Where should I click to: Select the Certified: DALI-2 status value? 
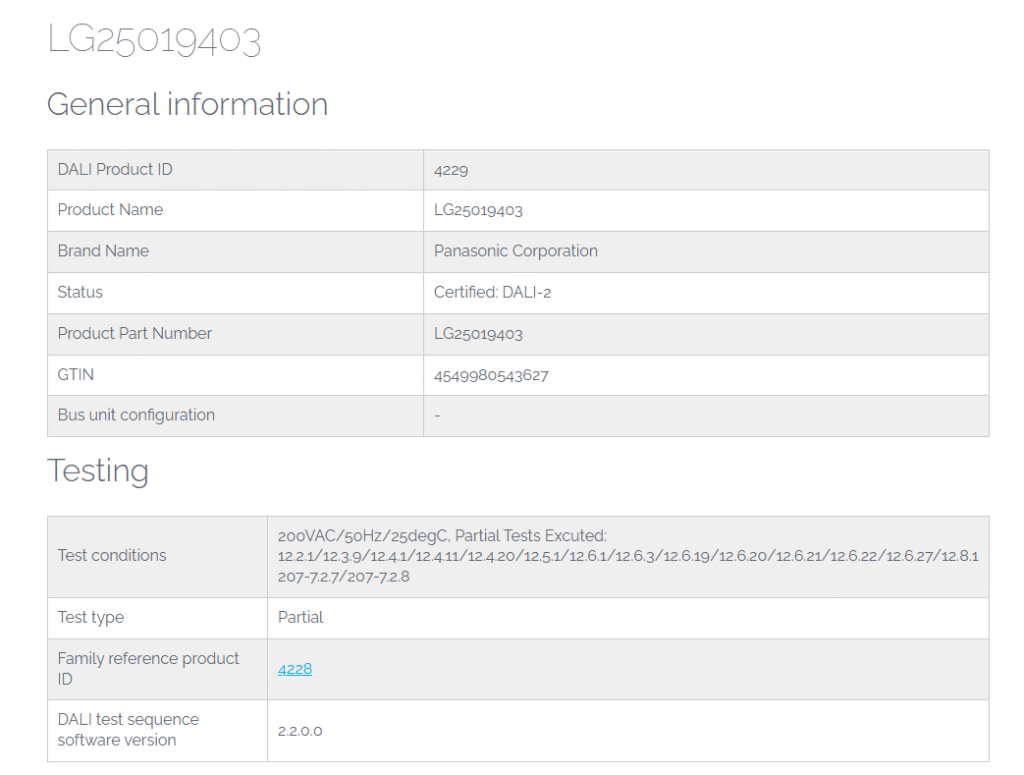pos(492,293)
